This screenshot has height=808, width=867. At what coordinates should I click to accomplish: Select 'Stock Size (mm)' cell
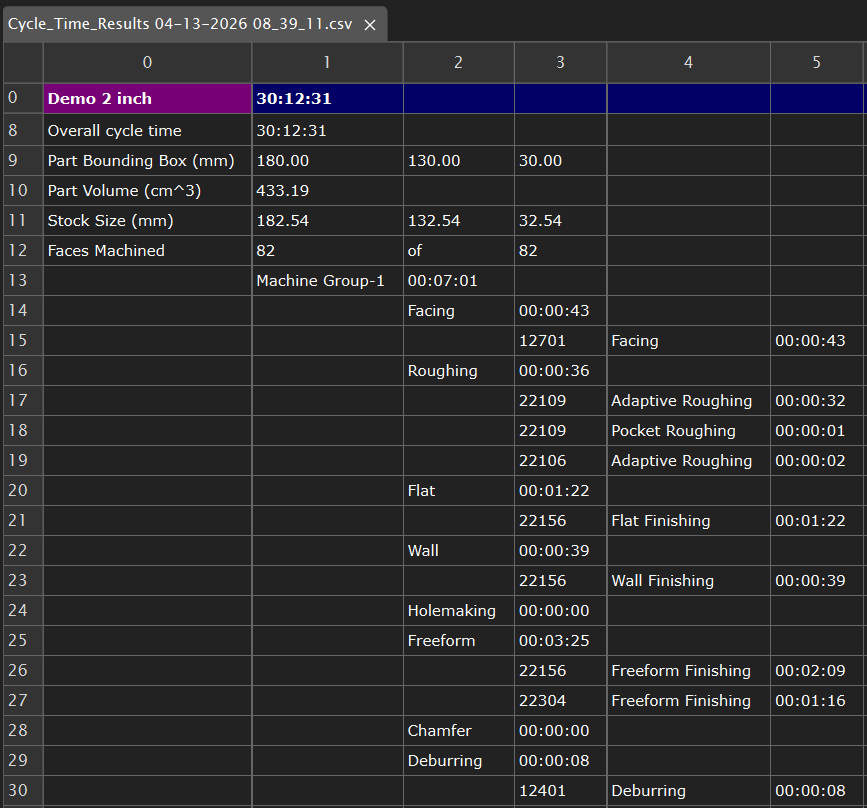click(147, 221)
